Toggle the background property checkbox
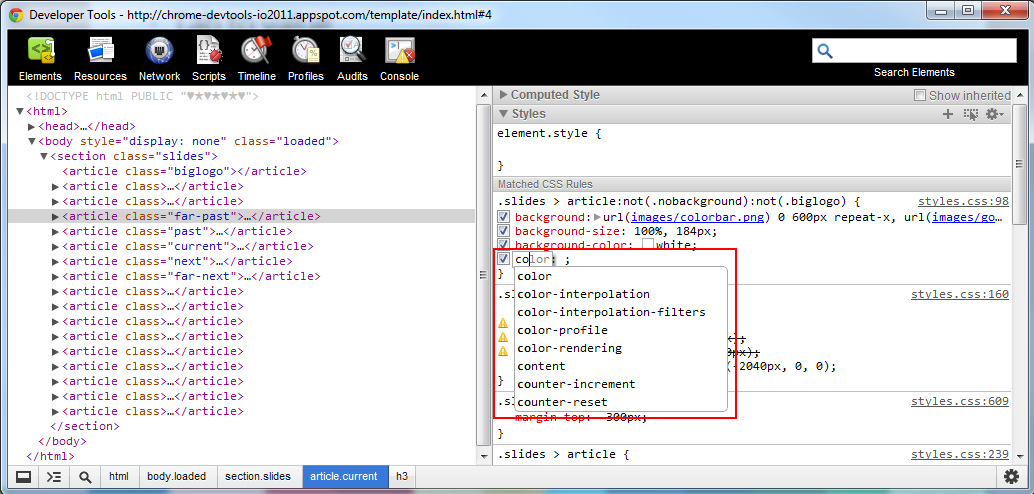The width and height of the screenshot is (1034, 494). (x=503, y=217)
